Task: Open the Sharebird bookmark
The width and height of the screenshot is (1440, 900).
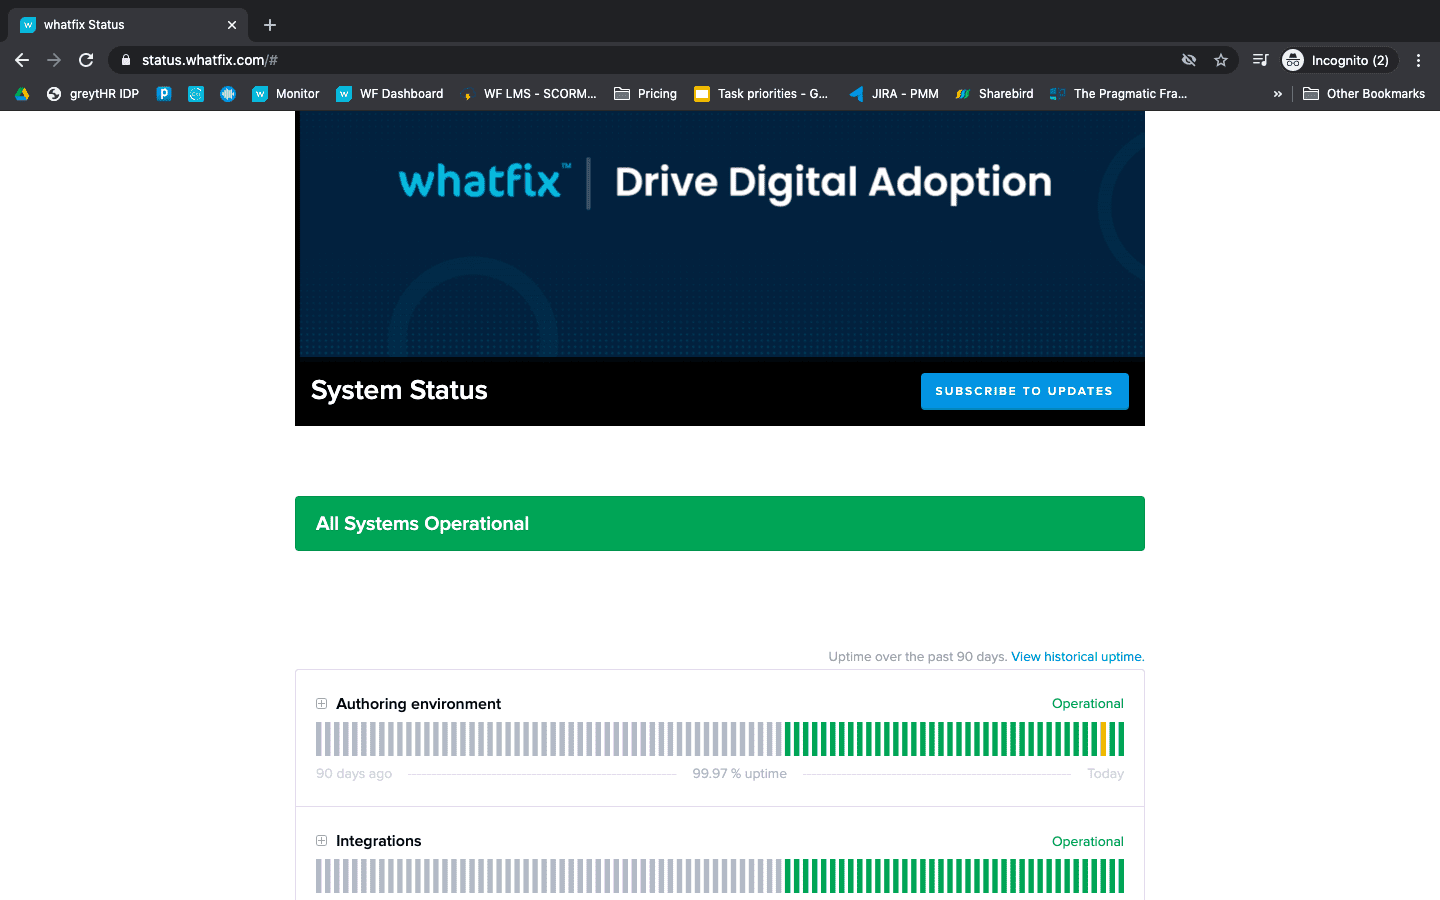Action: pos(995,94)
